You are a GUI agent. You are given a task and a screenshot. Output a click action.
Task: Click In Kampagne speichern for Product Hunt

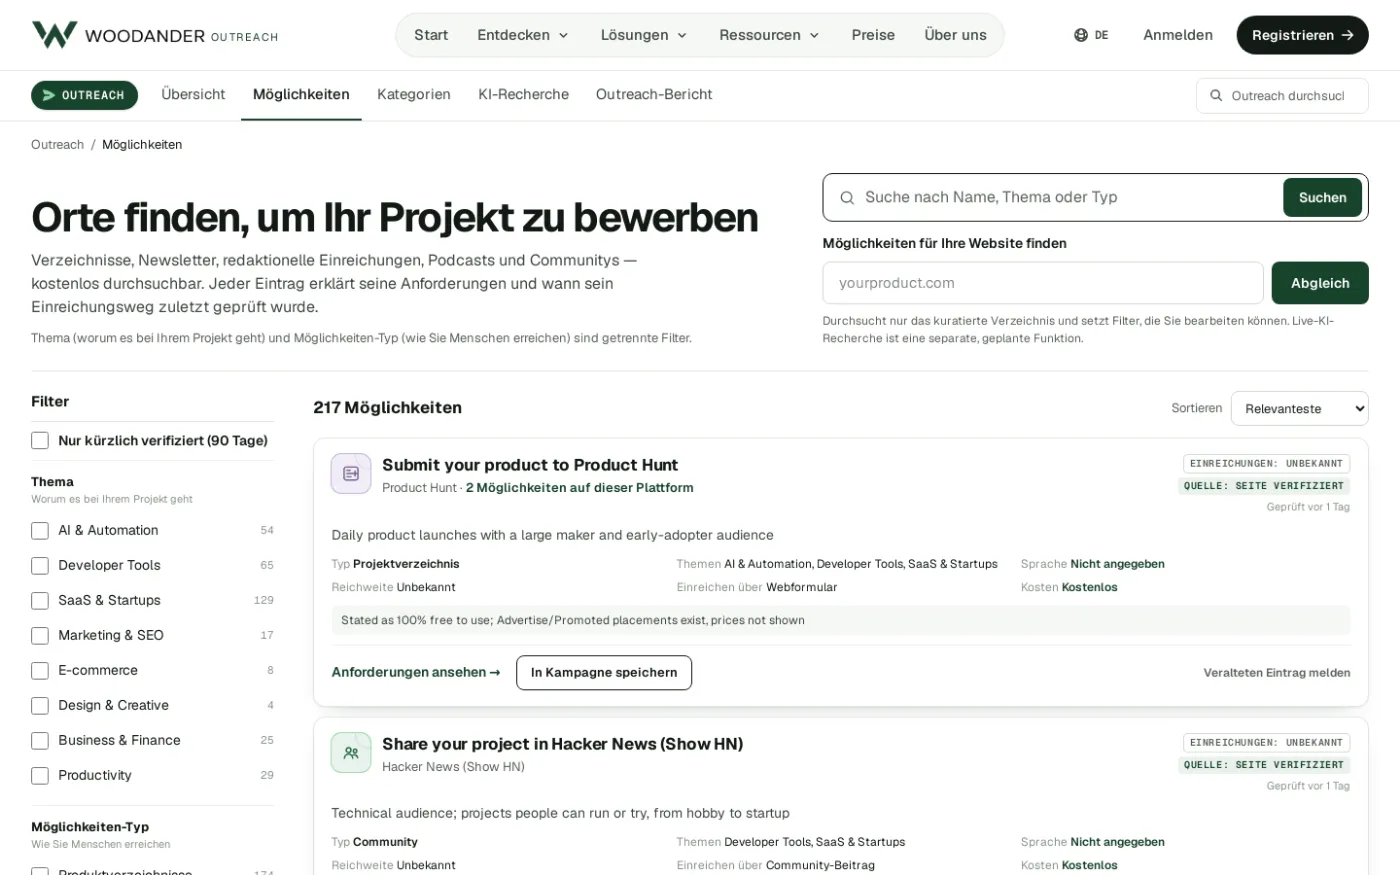coord(604,673)
